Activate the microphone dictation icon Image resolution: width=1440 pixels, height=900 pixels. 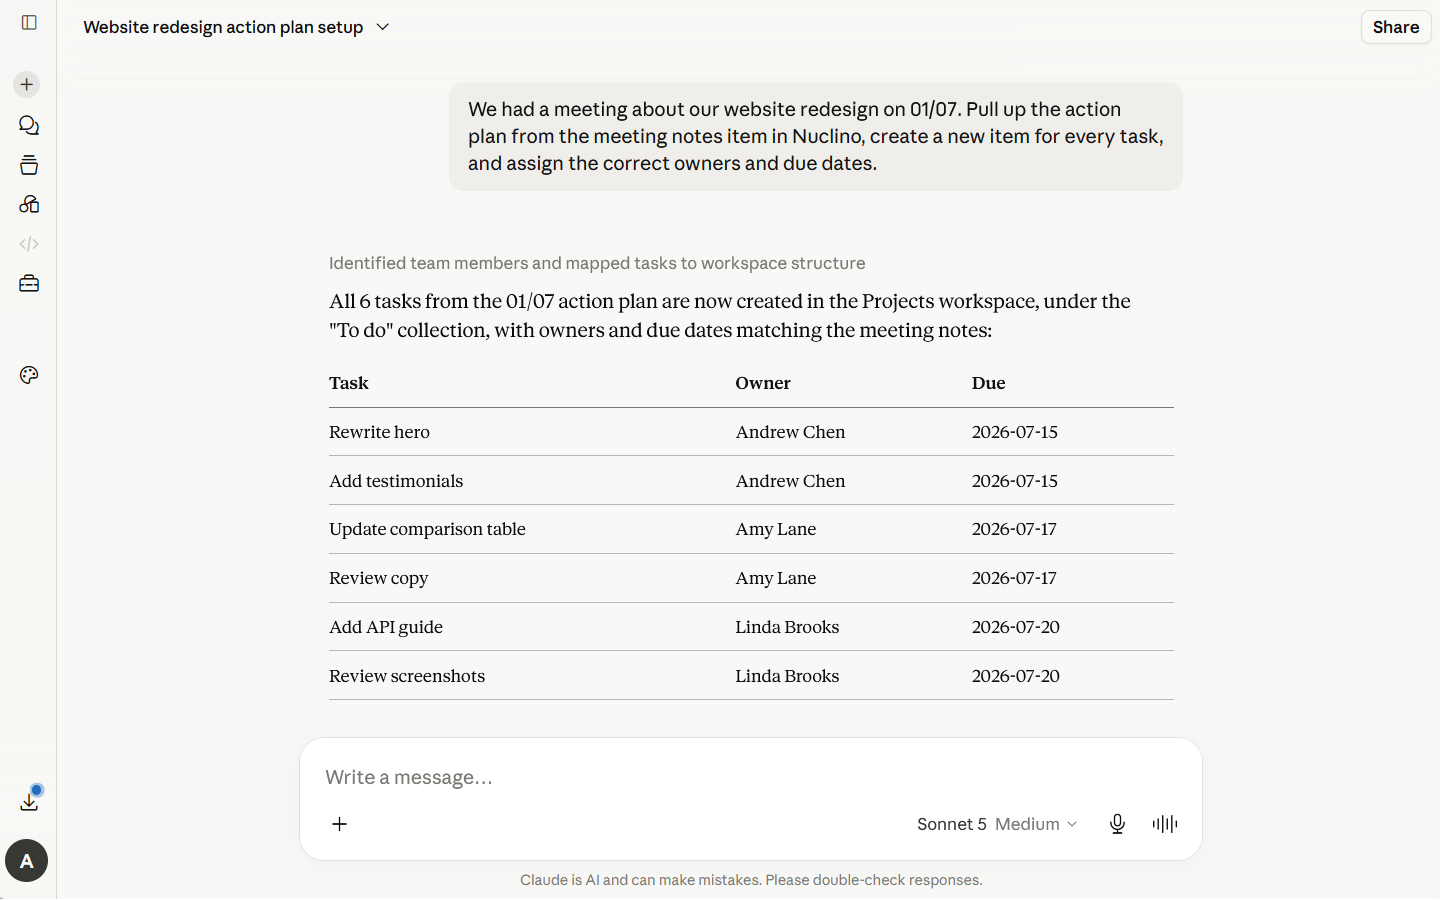click(x=1117, y=824)
